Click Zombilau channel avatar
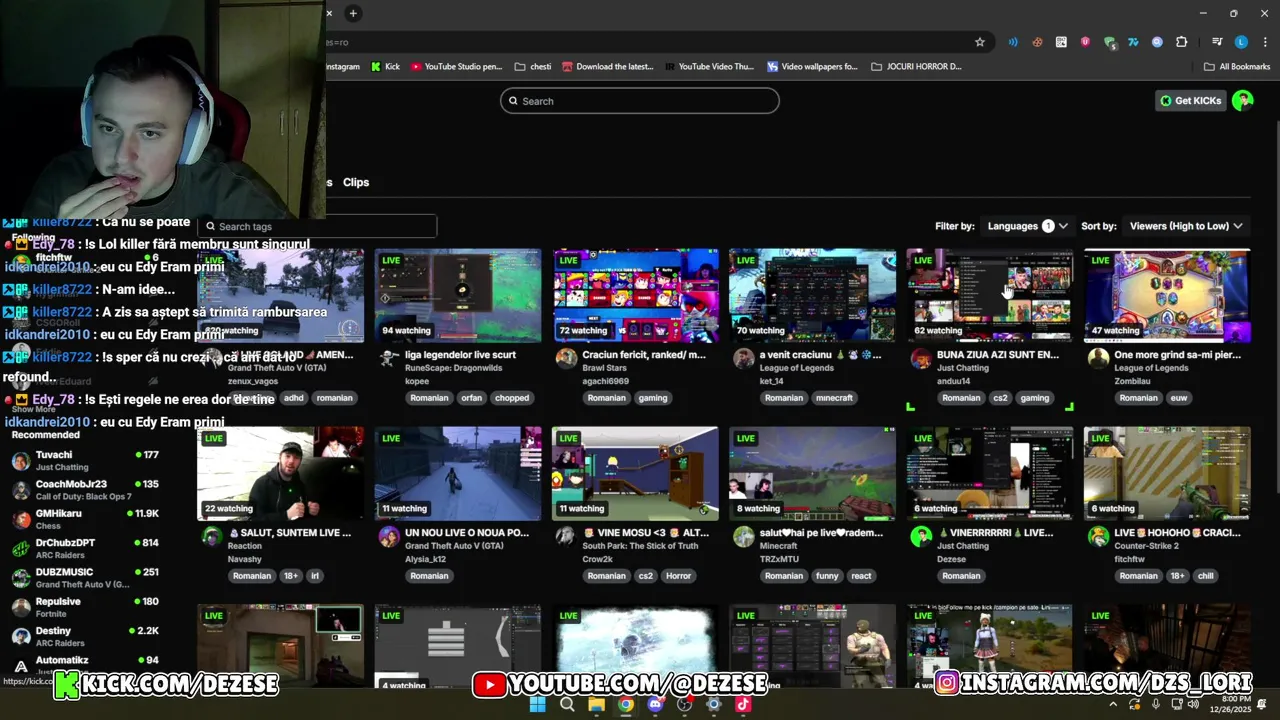This screenshot has width=1280, height=720. point(1098,358)
